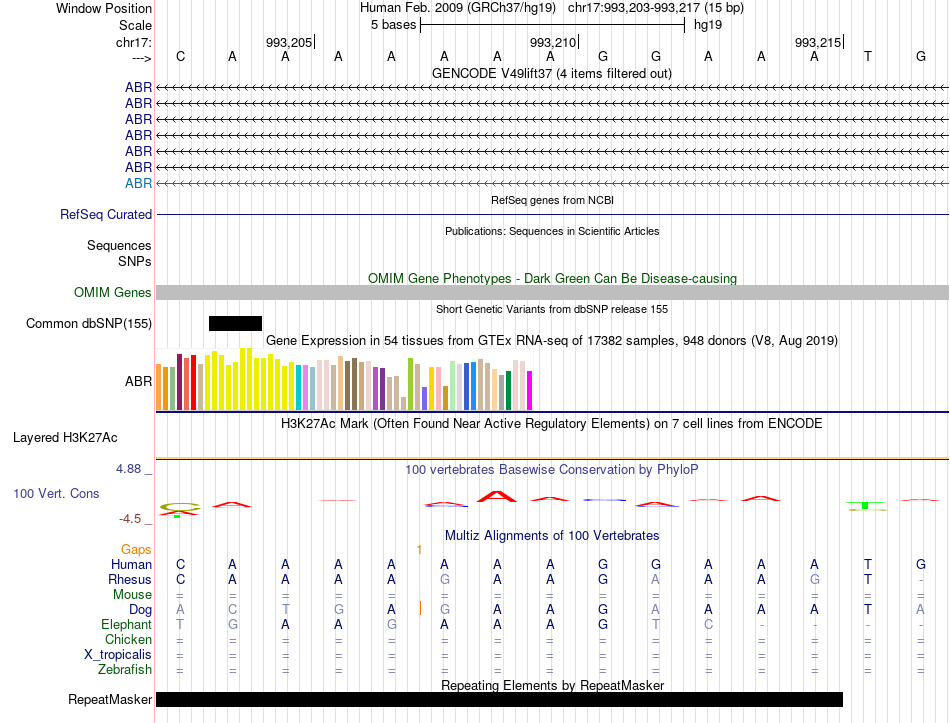Click the ABR label beside GTEx chart
Image resolution: width=950 pixels, height=723 pixels.
coord(138,381)
